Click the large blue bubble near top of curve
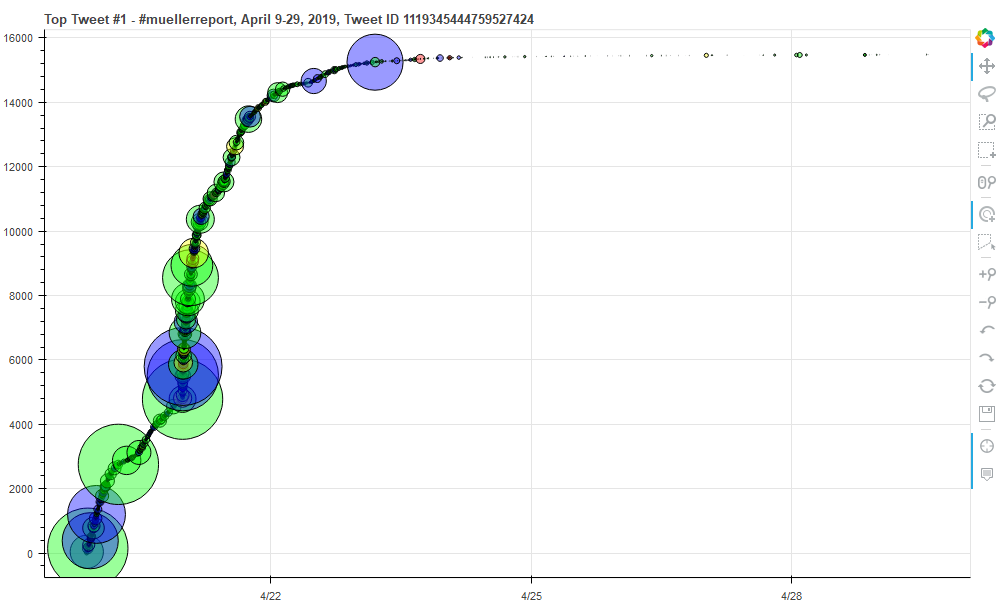Viewport: 1000px width, 600px height. tap(375, 62)
